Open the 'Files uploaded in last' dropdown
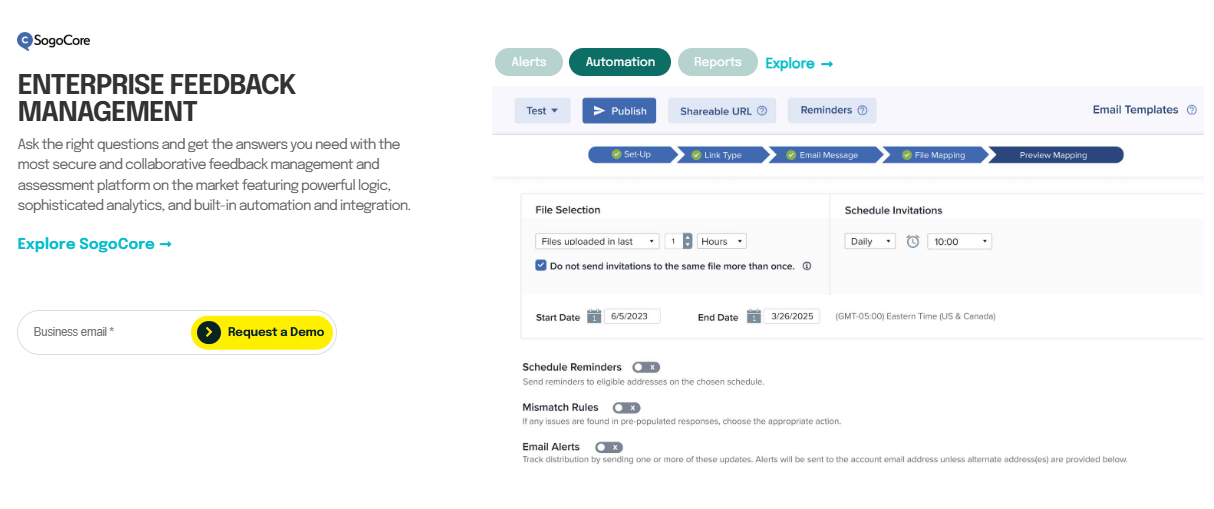 click(x=597, y=242)
